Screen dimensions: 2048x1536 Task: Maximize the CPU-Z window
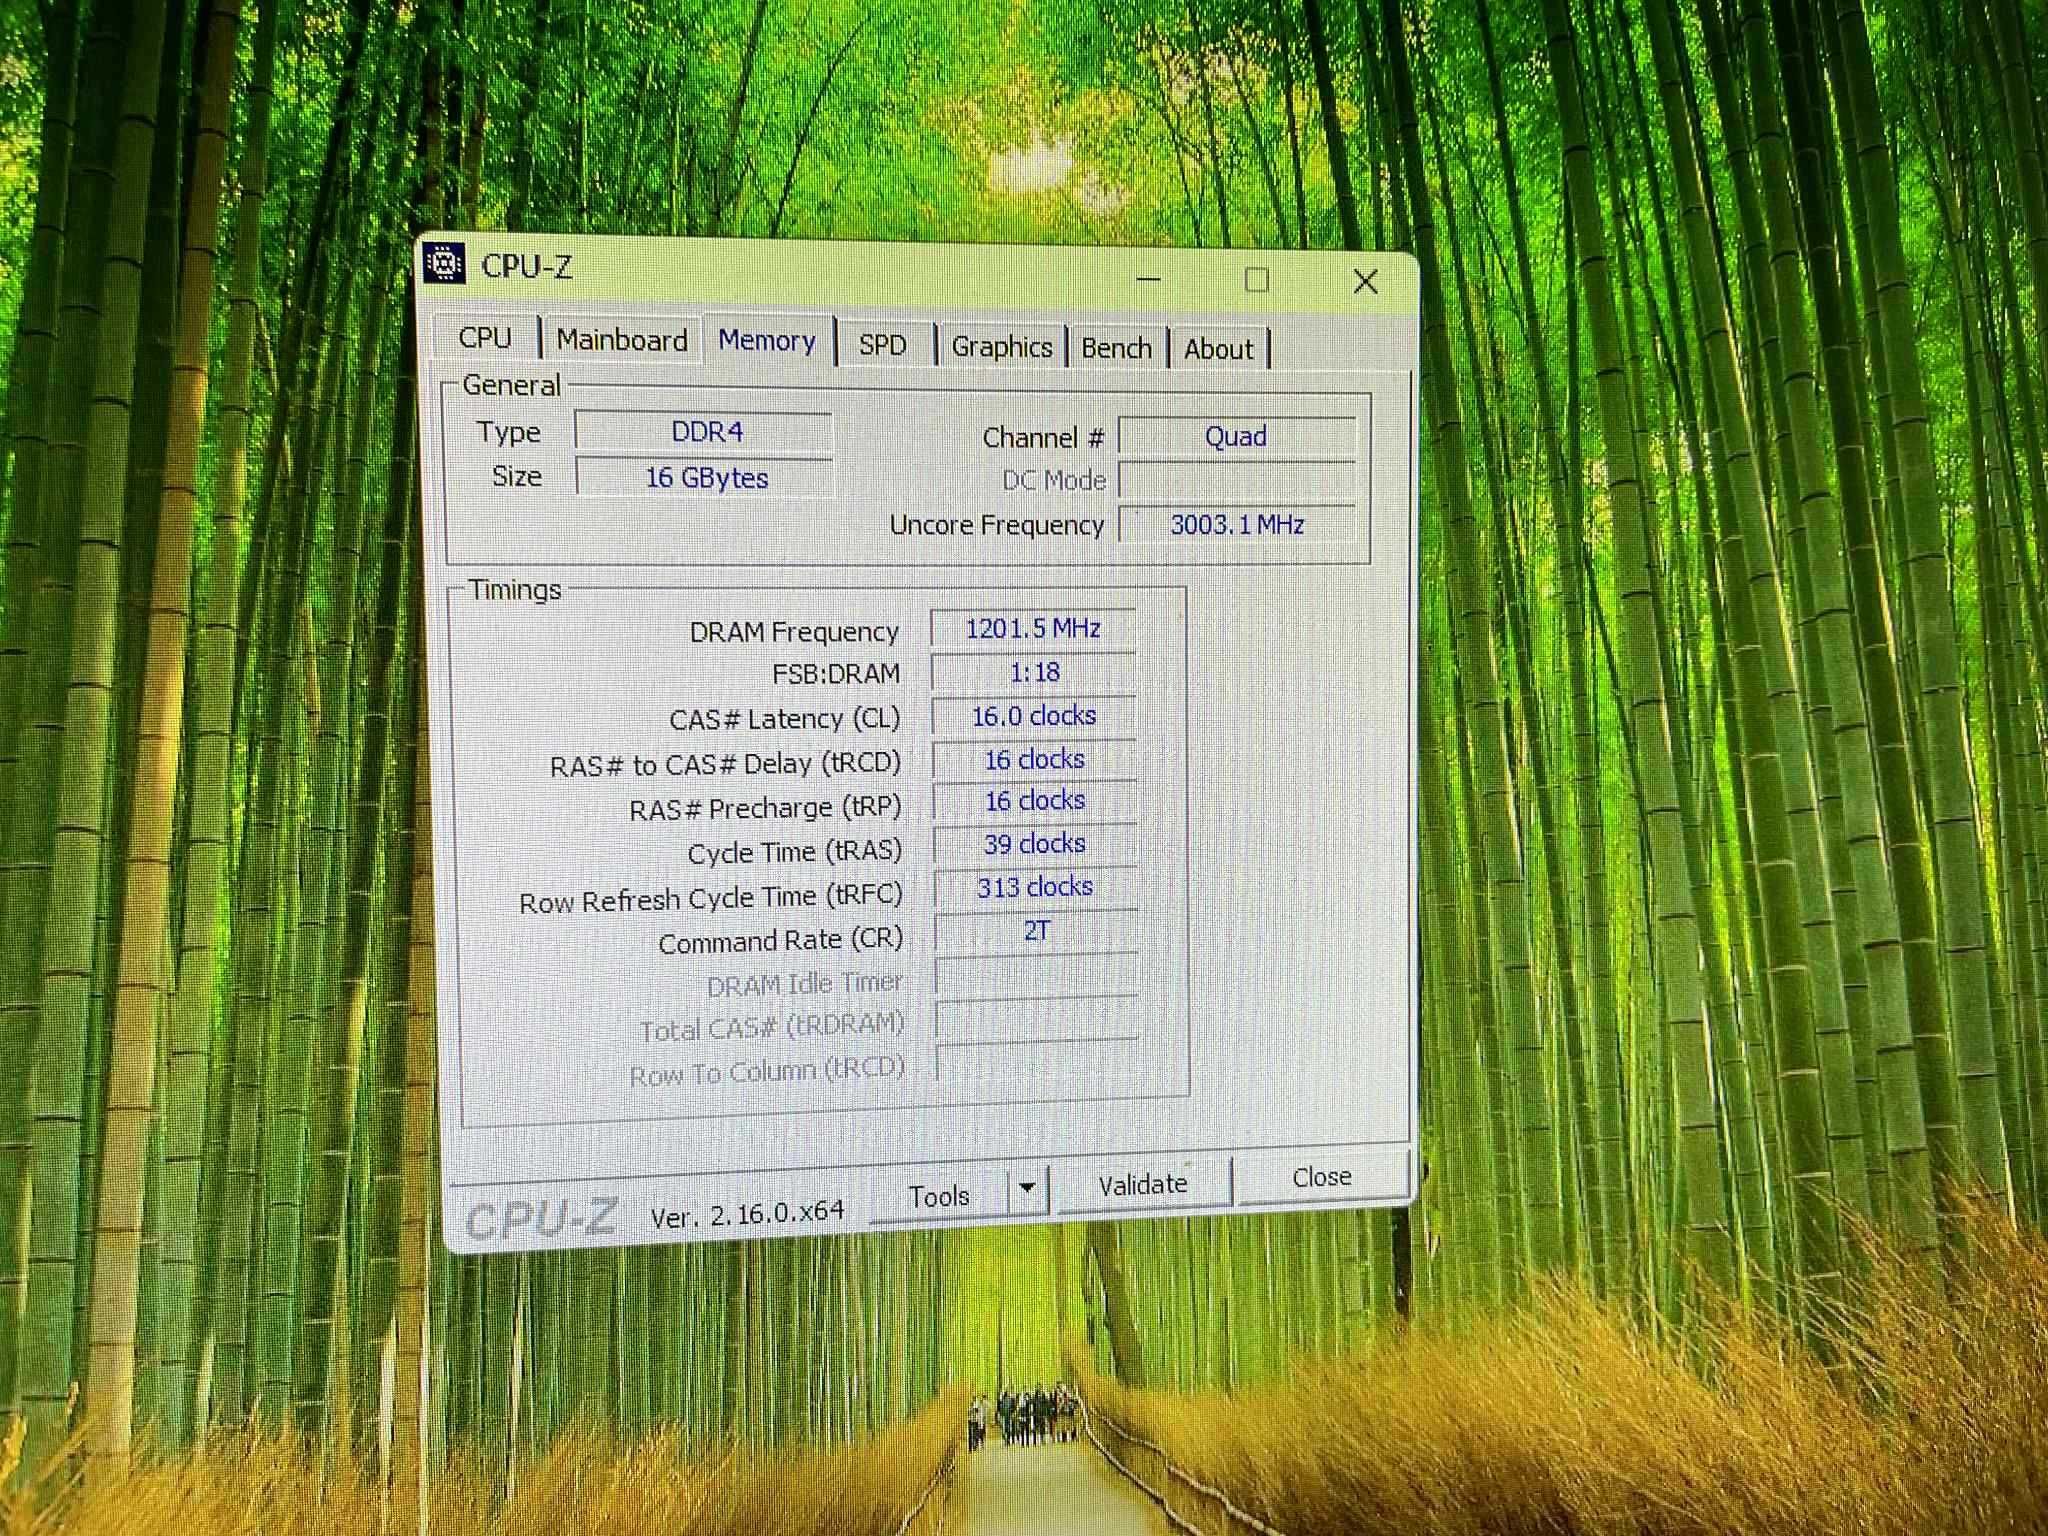pyautogui.click(x=1257, y=280)
